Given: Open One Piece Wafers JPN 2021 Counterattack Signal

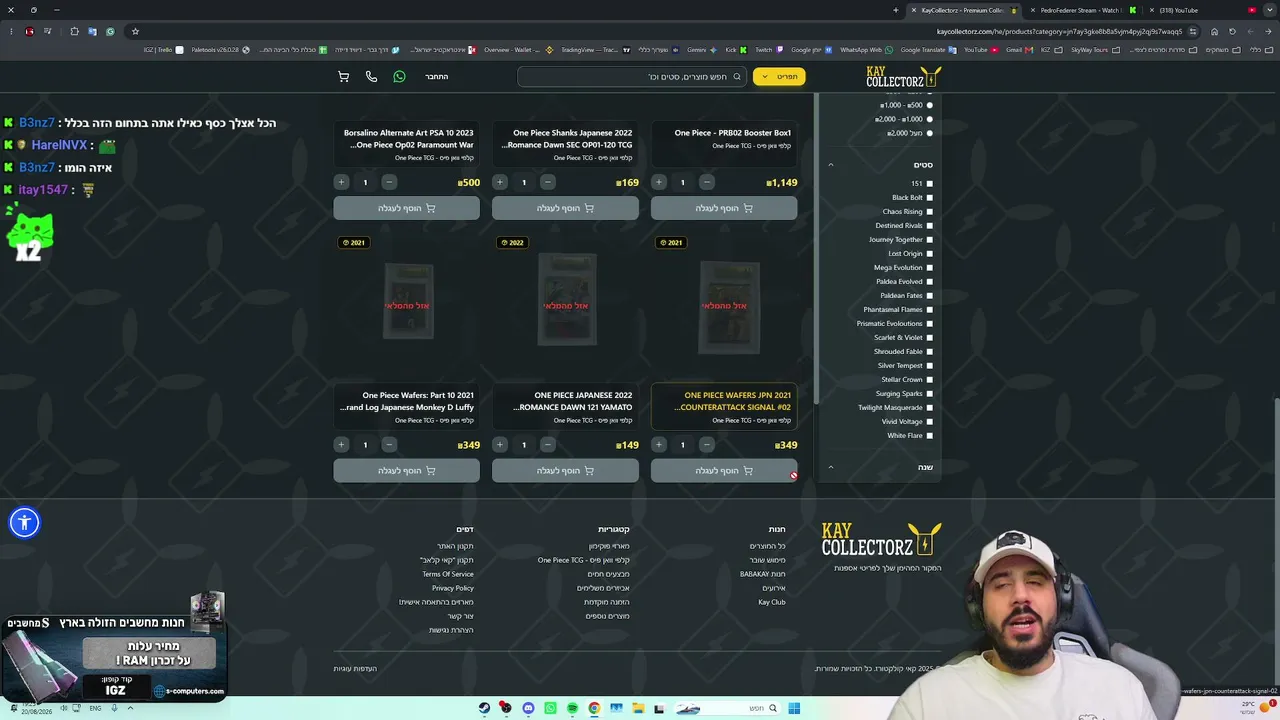Looking at the screenshot, I should [x=733, y=401].
